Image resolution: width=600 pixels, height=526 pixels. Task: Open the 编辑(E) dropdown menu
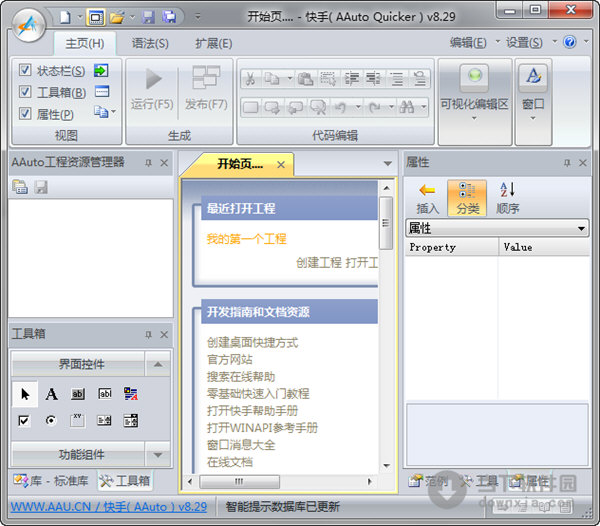click(468, 42)
